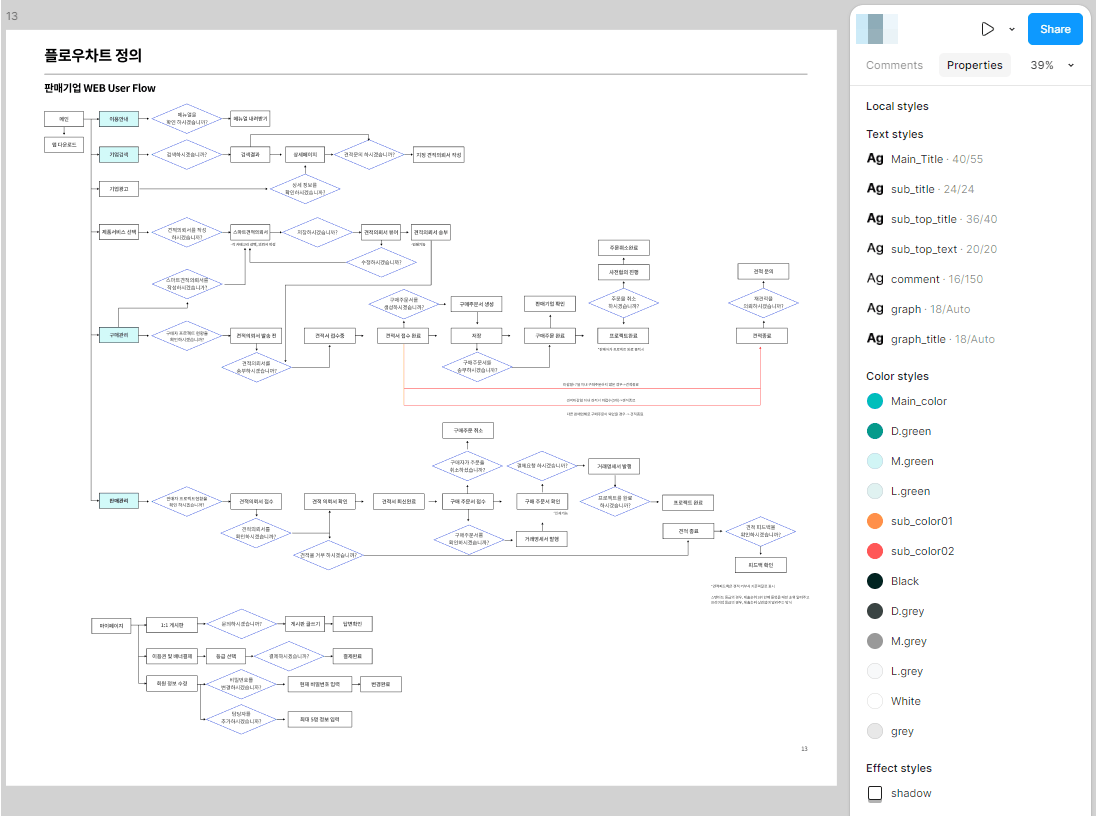Click the Ag icon for sub_top_text style
The width and height of the screenshot is (1098, 817).
point(875,249)
